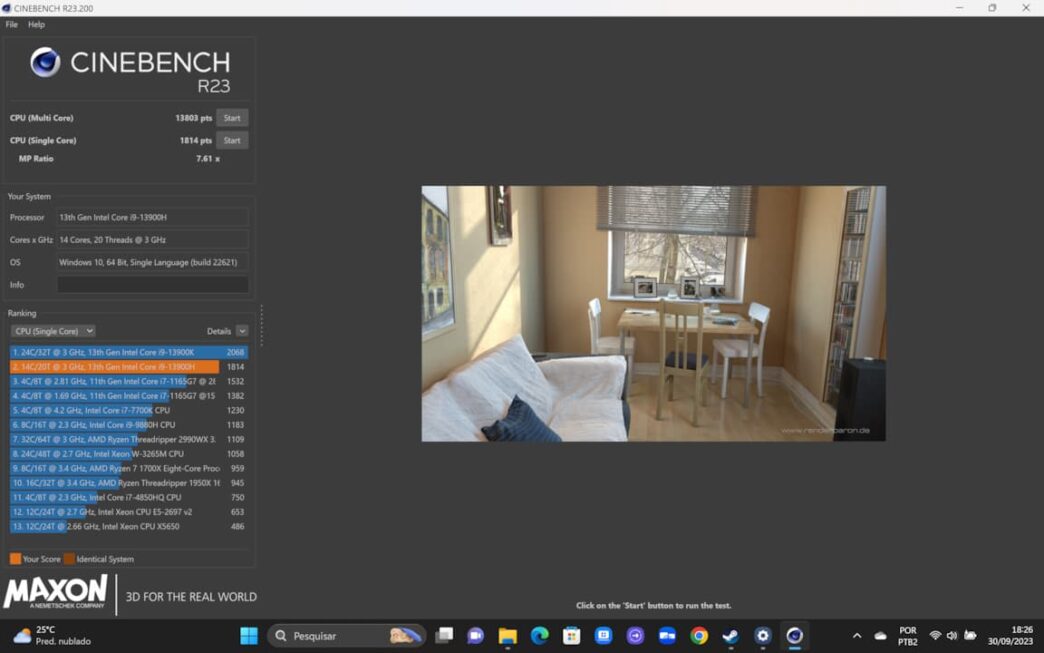Click the battery tray icon
Viewport: 1044px width, 653px height.
[970, 636]
